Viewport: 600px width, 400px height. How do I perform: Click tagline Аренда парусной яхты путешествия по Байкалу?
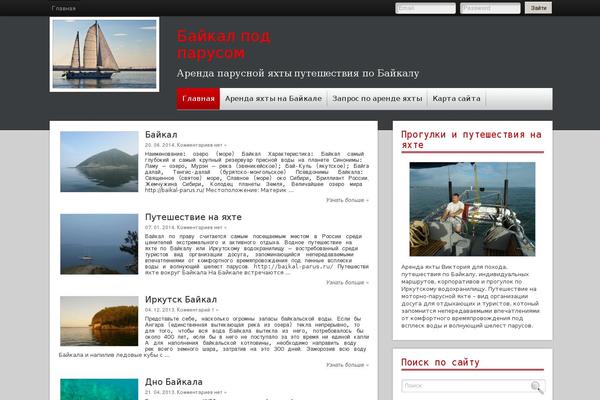click(x=298, y=73)
